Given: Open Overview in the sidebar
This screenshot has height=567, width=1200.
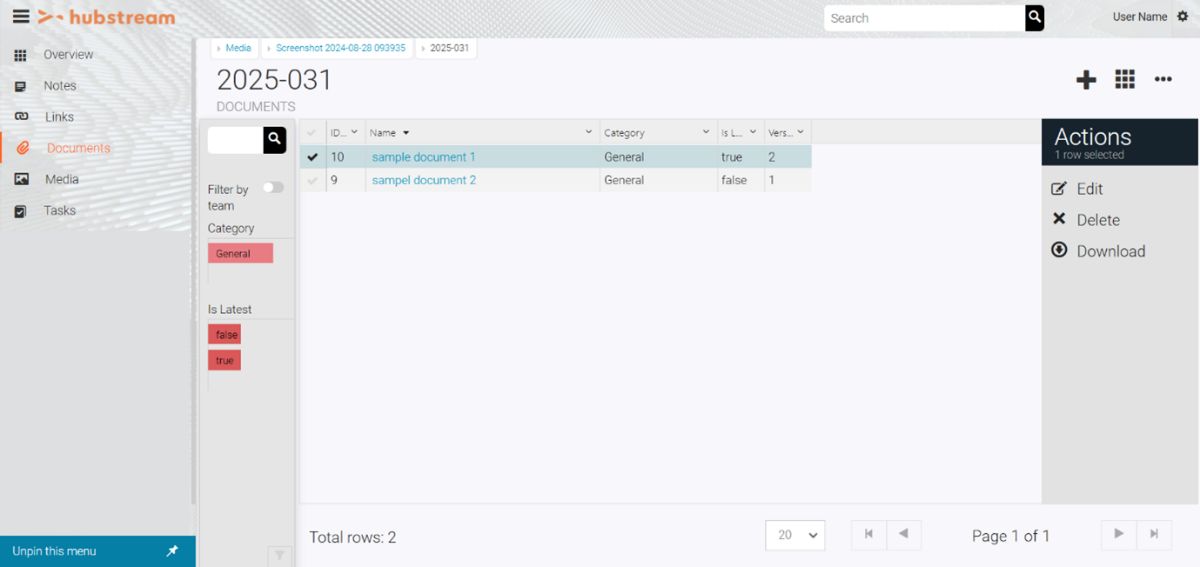Looking at the screenshot, I should (68, 55).
